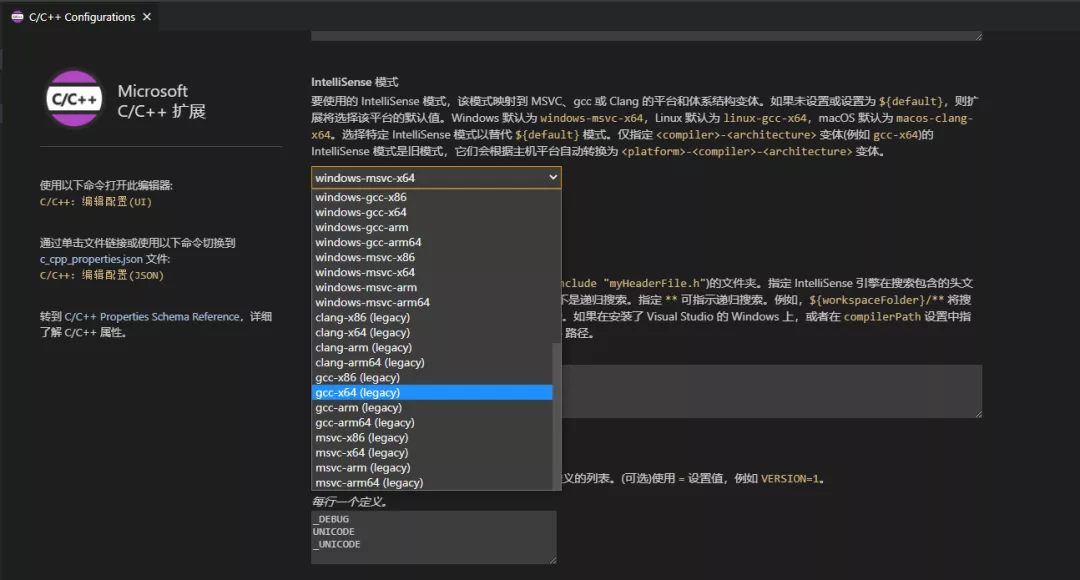This screenshot has width=1080, height=580.
Task: Select windows-gcc-x64 option
Action: [432, 212]
